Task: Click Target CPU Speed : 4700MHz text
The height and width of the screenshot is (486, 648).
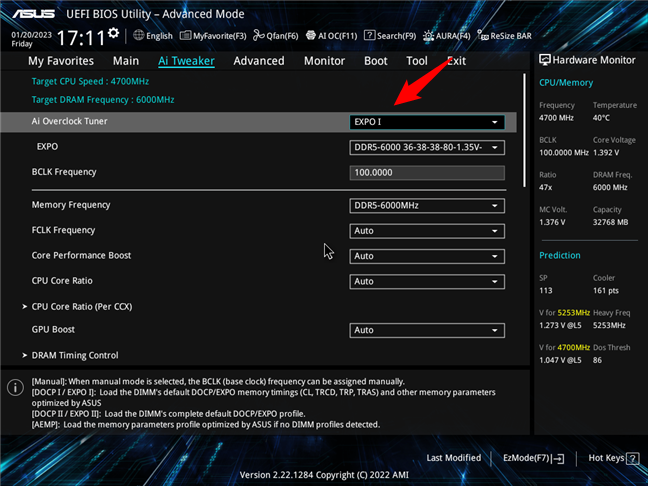Action: click(x=90, y=81)
